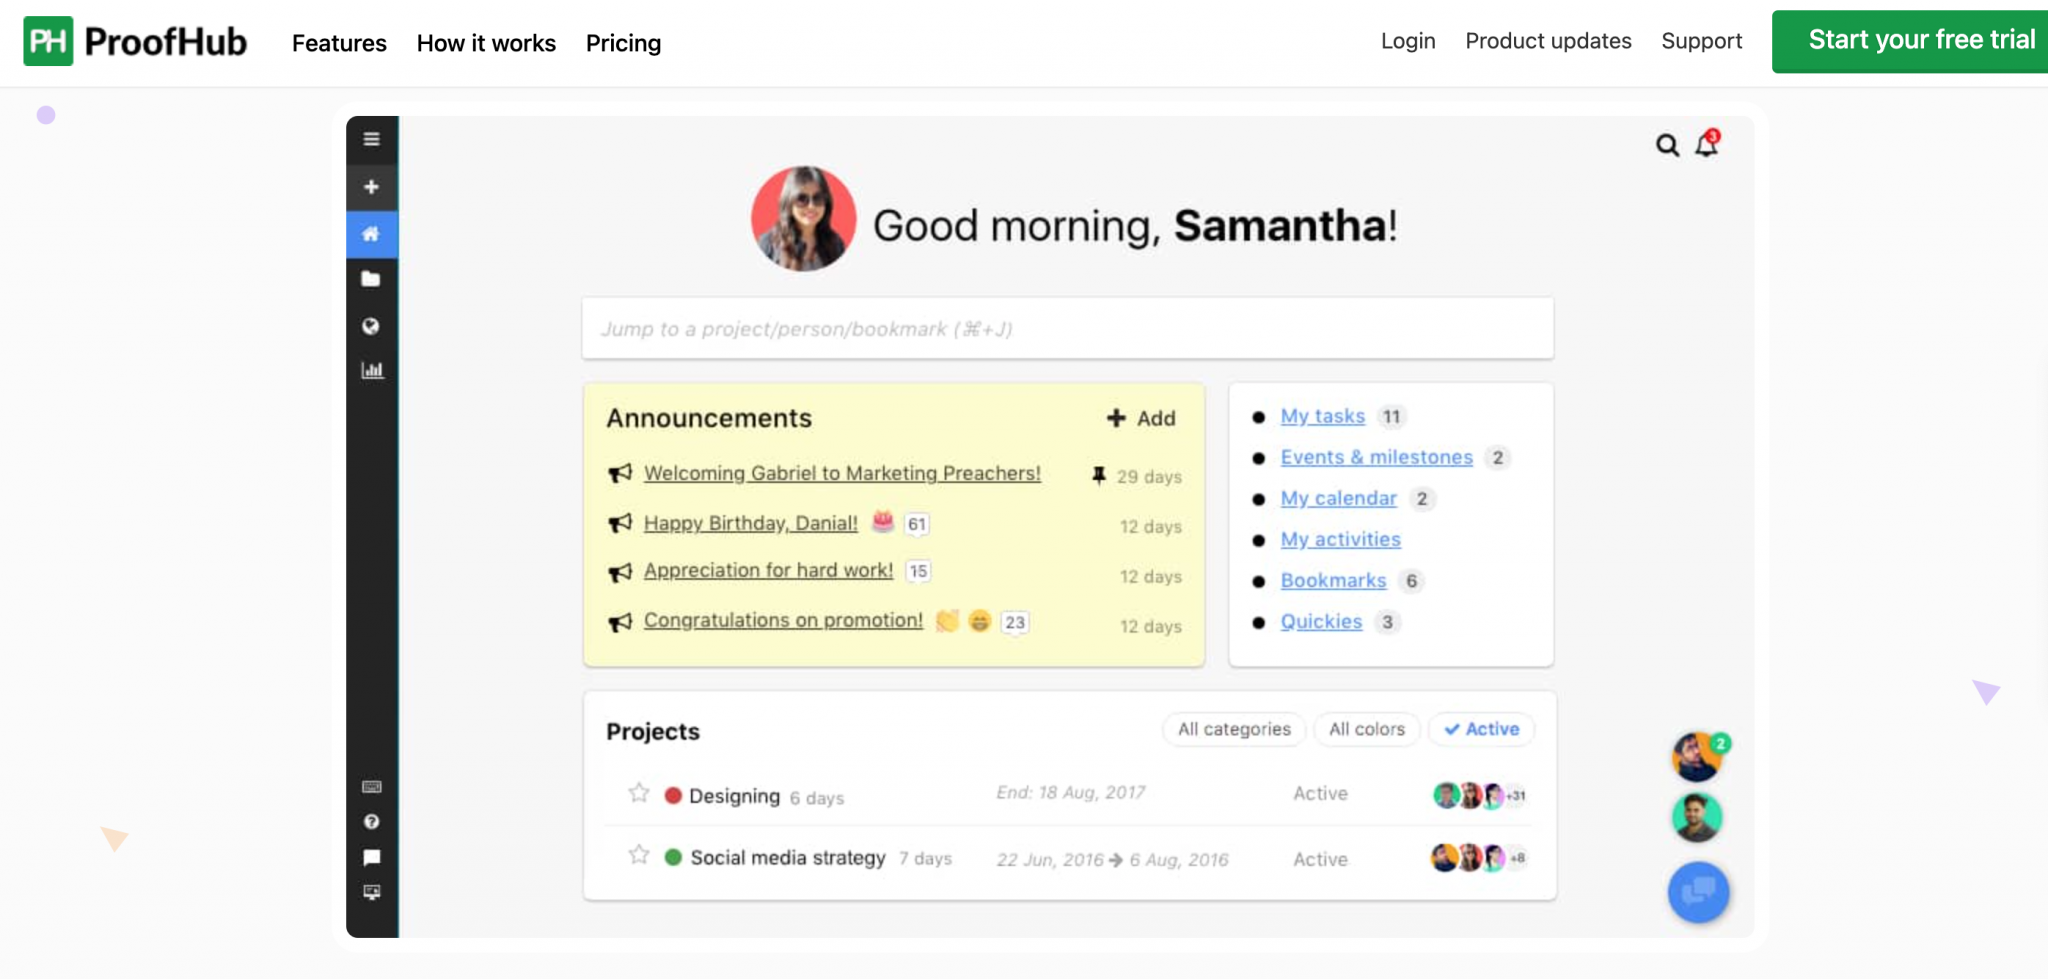Viewport: 2048px width, 979px height.
Task: Star the Social media strategy project
Action: pos(639,855)
